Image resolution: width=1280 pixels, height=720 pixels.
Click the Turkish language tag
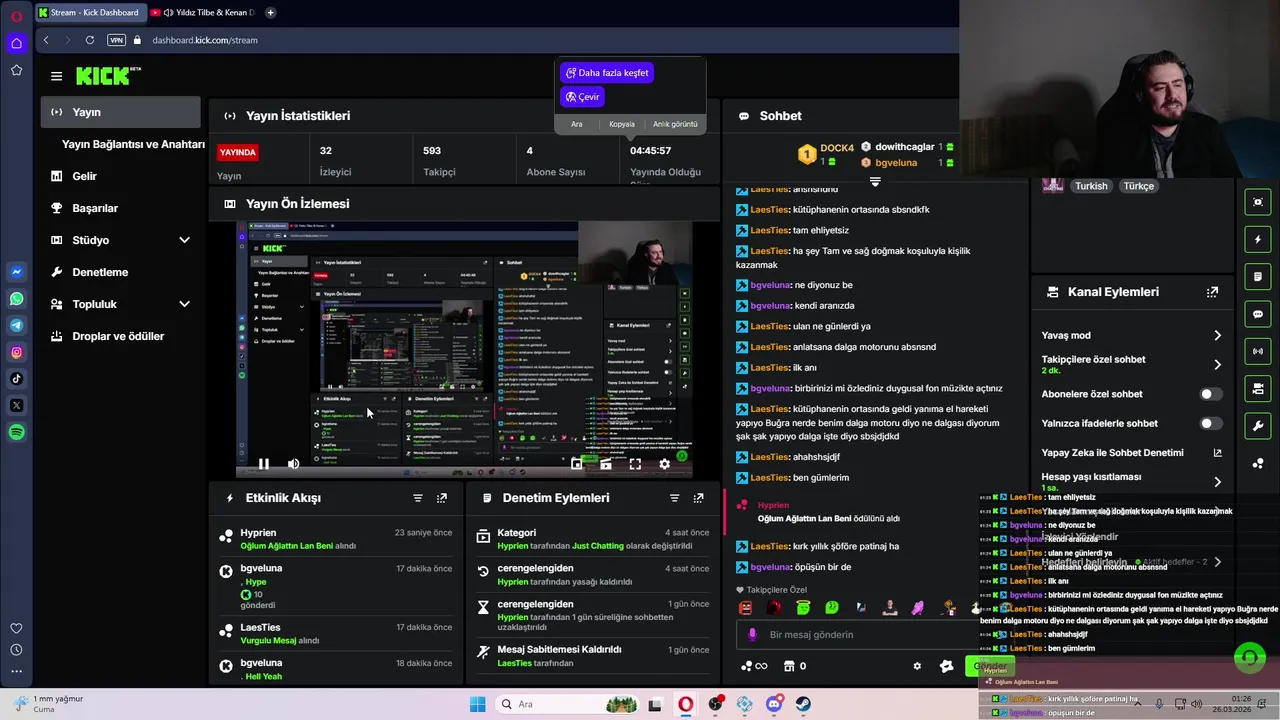click(x=1091, y=186)
